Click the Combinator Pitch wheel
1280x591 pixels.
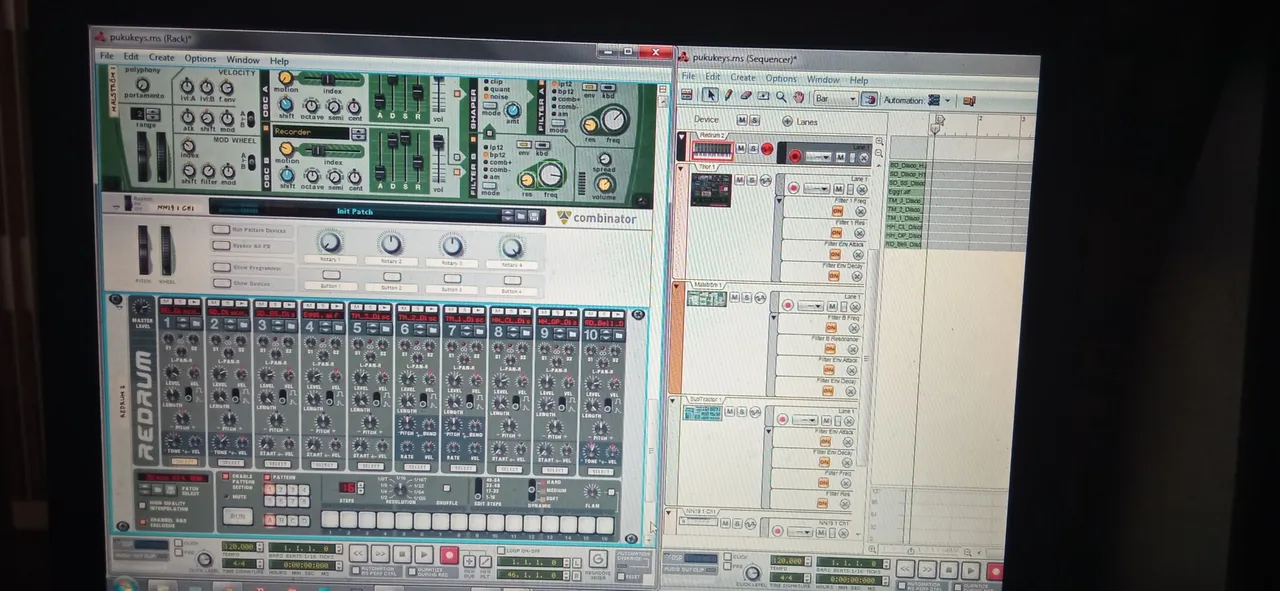click(x=145, y=249)
